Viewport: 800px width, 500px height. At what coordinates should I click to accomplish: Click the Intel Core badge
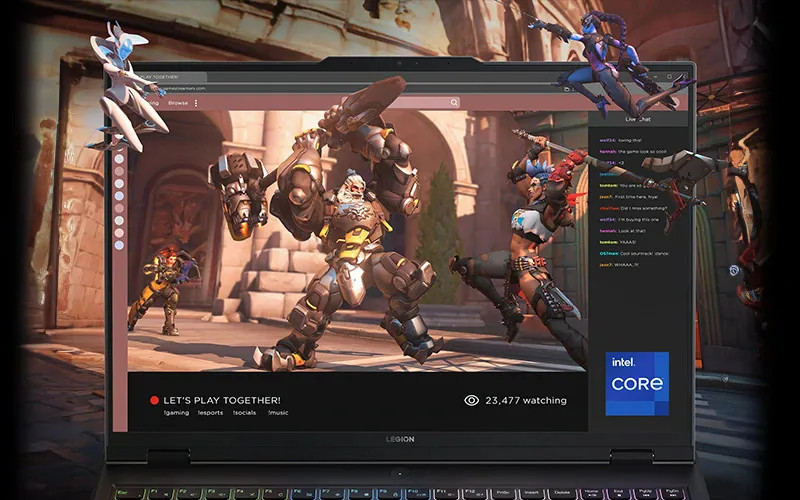click(x=637, y=383)
